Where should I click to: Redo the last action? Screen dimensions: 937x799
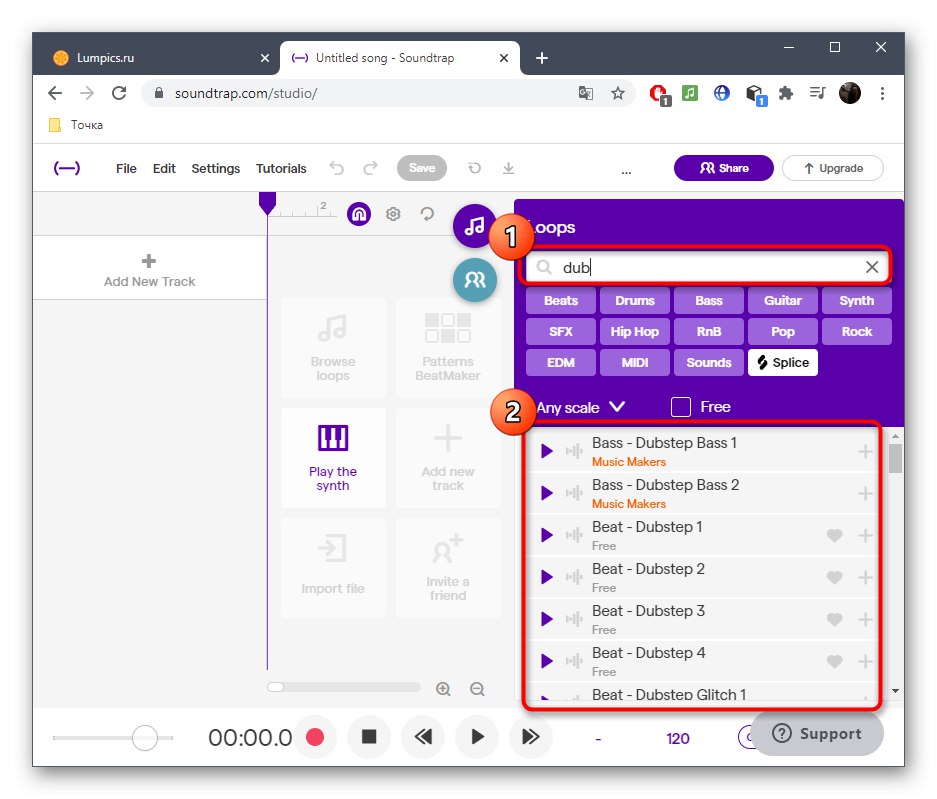coord(370,169)
